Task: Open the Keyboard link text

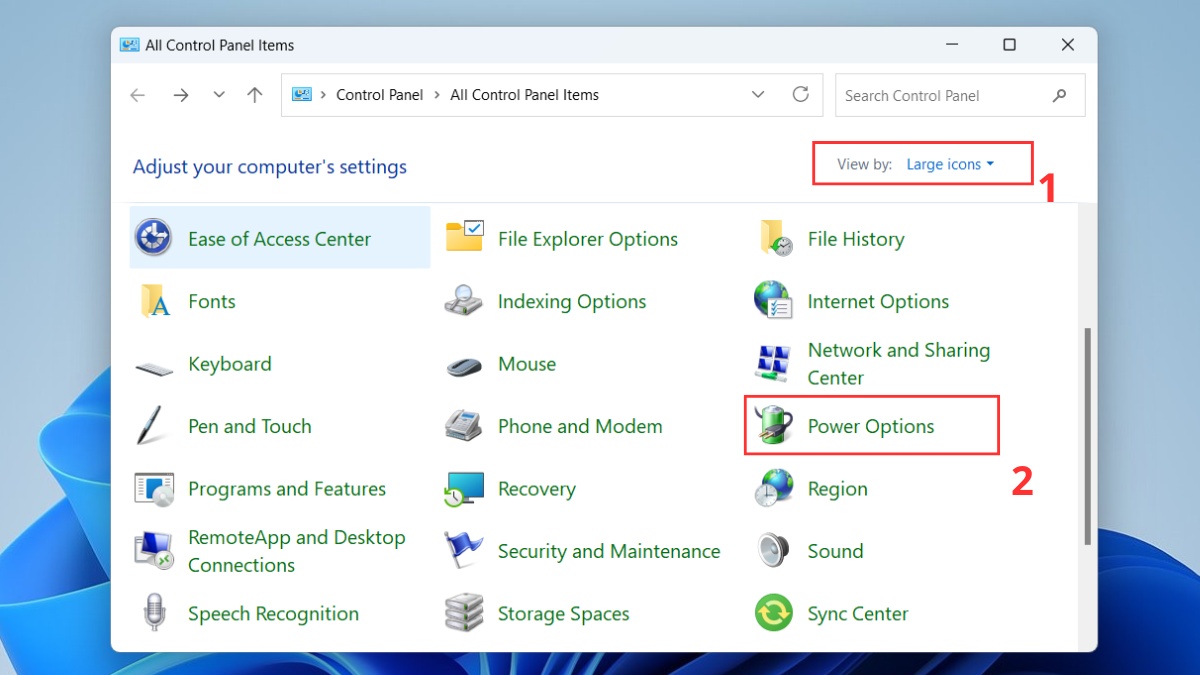Action: (x=230, y=364)
